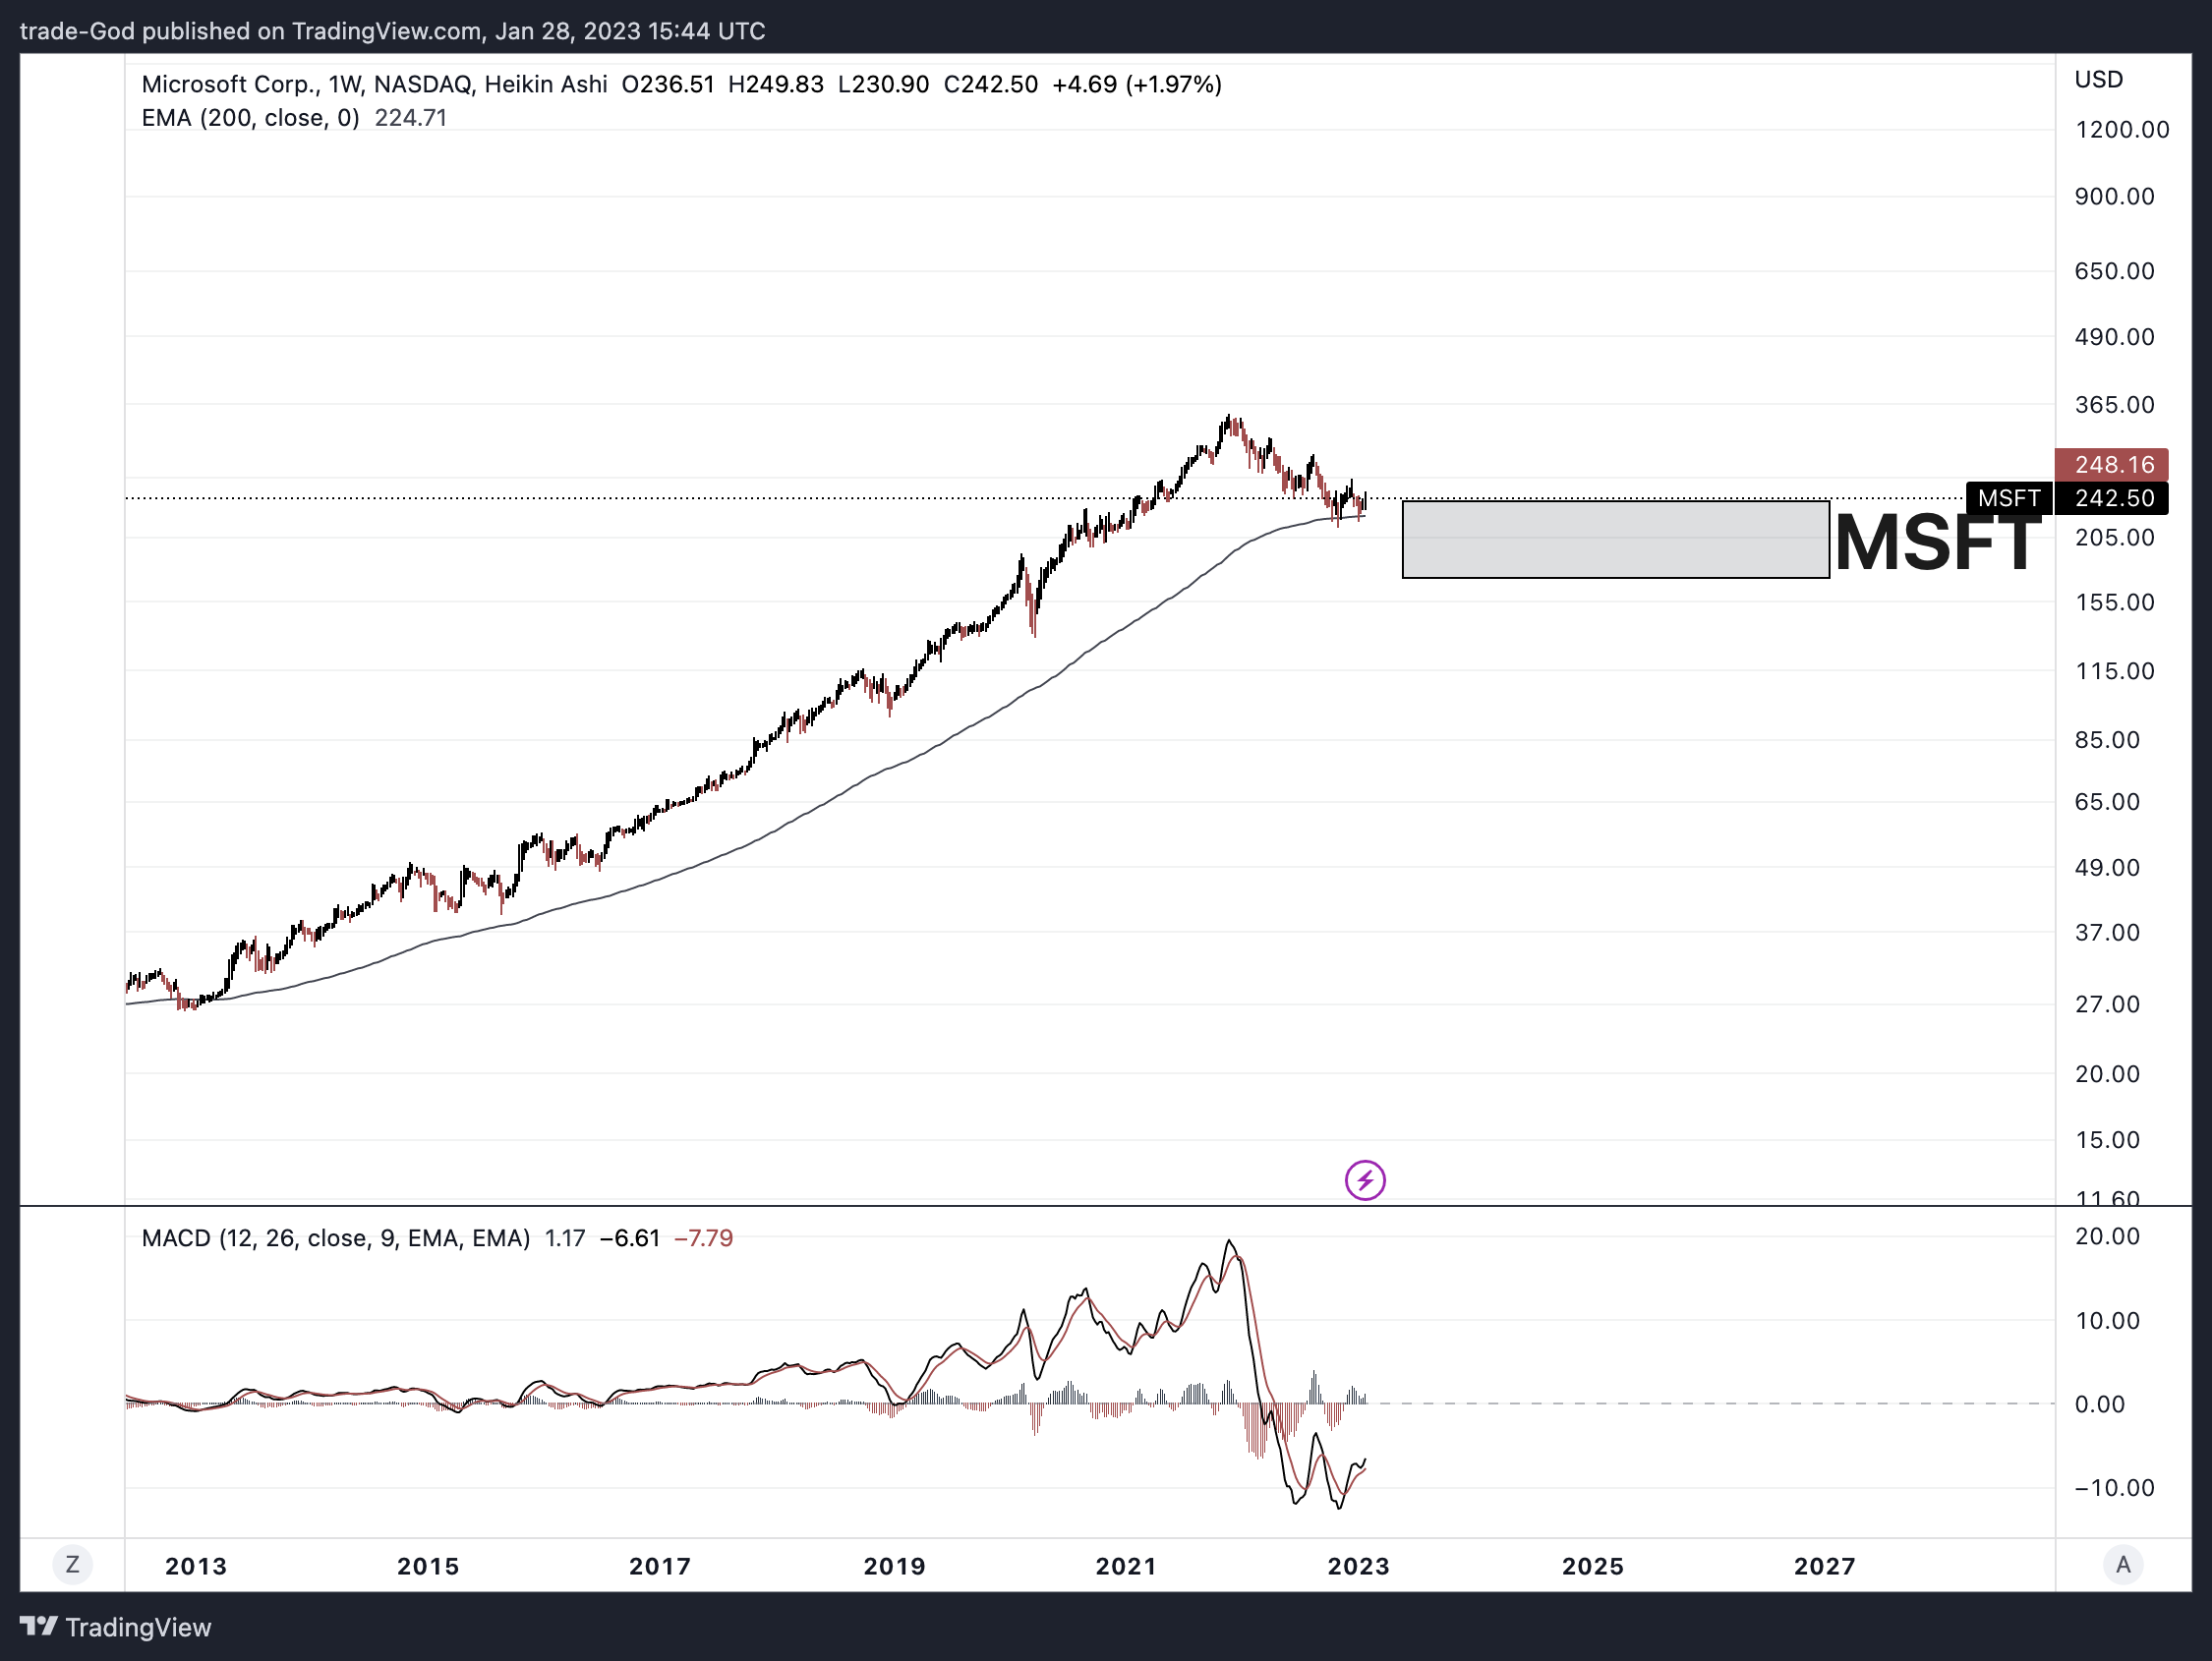Click the 490.00 price axis label

(2114, 336)
